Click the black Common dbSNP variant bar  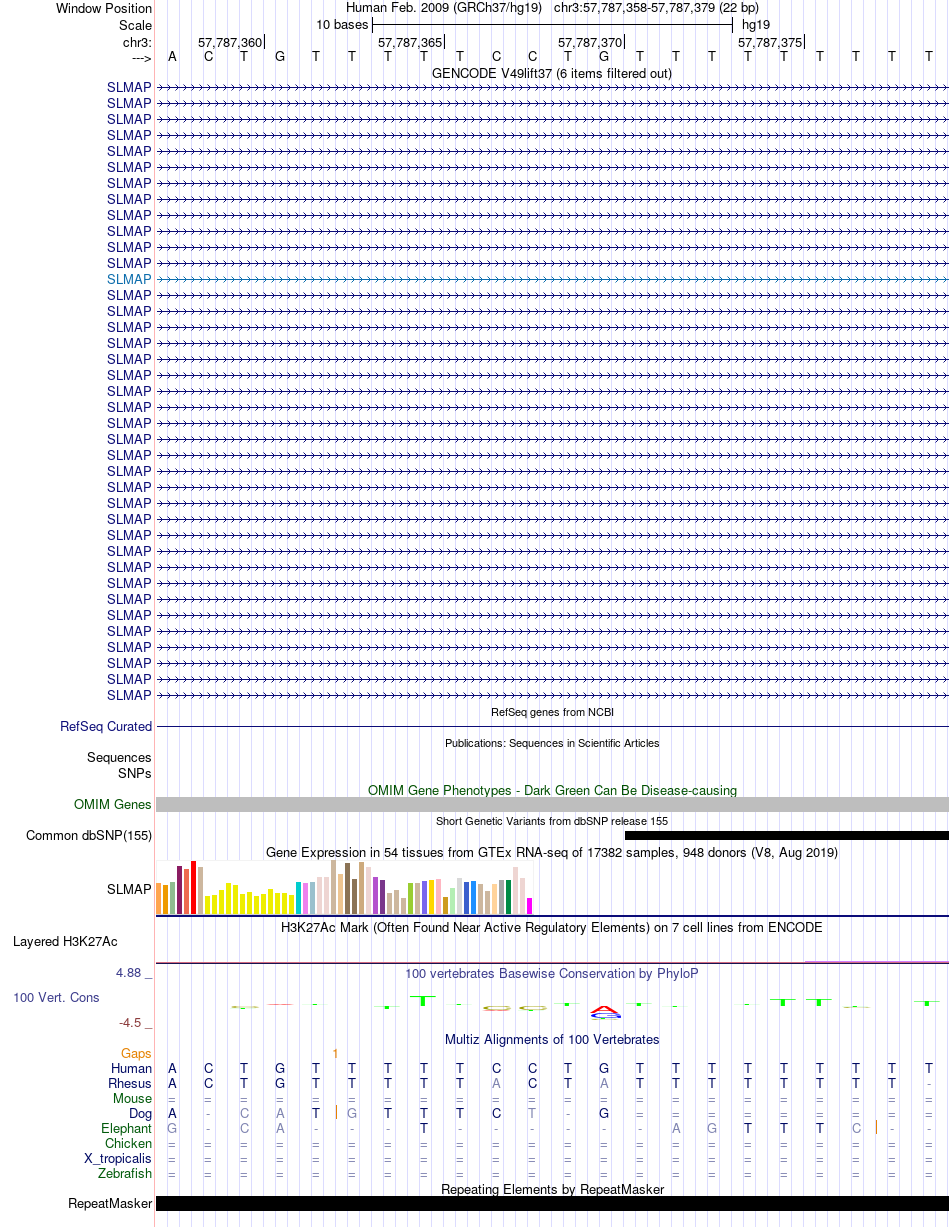(787, 835)
